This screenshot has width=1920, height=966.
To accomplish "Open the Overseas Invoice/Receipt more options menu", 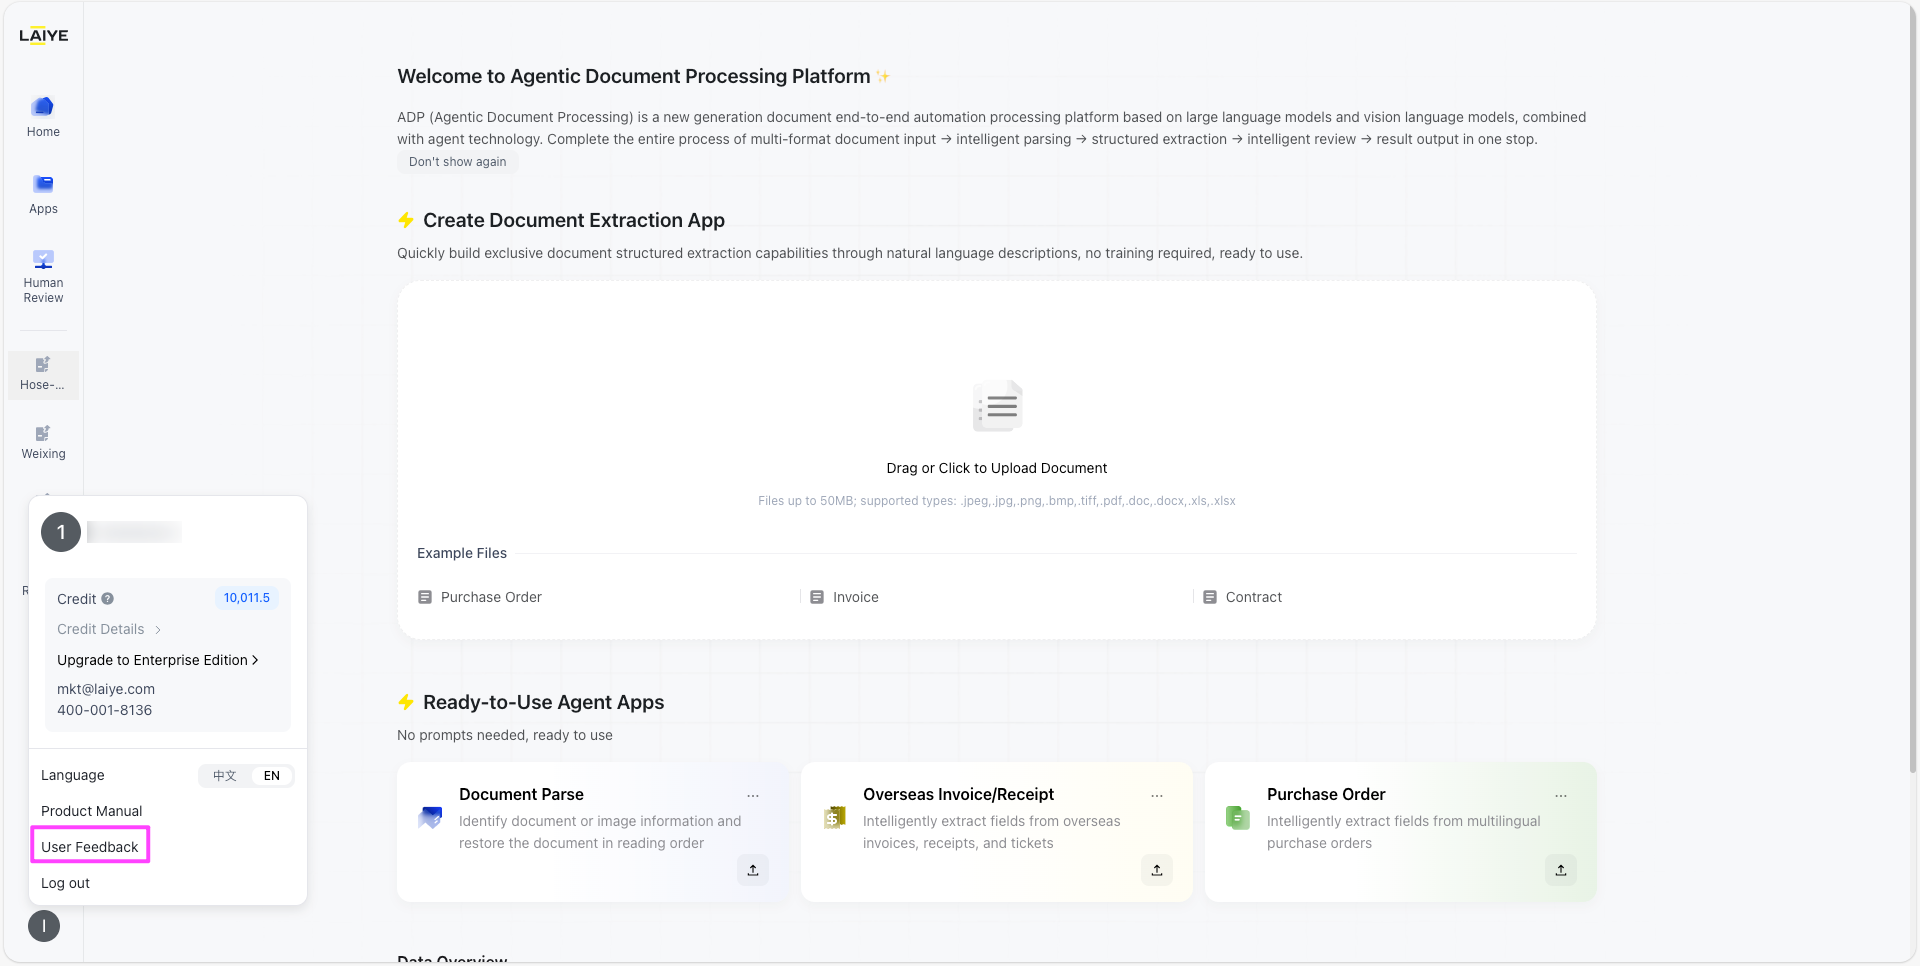I will pos(1157,796).
